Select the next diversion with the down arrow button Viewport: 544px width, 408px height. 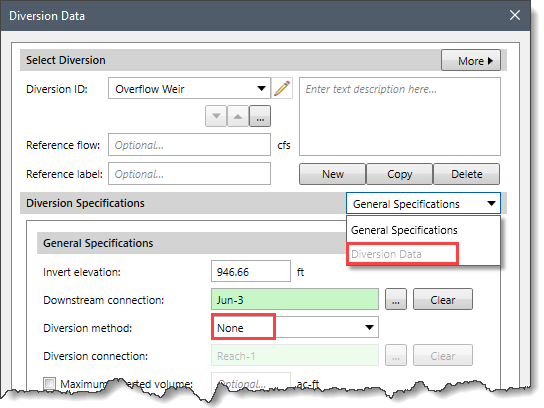point(216,116)
